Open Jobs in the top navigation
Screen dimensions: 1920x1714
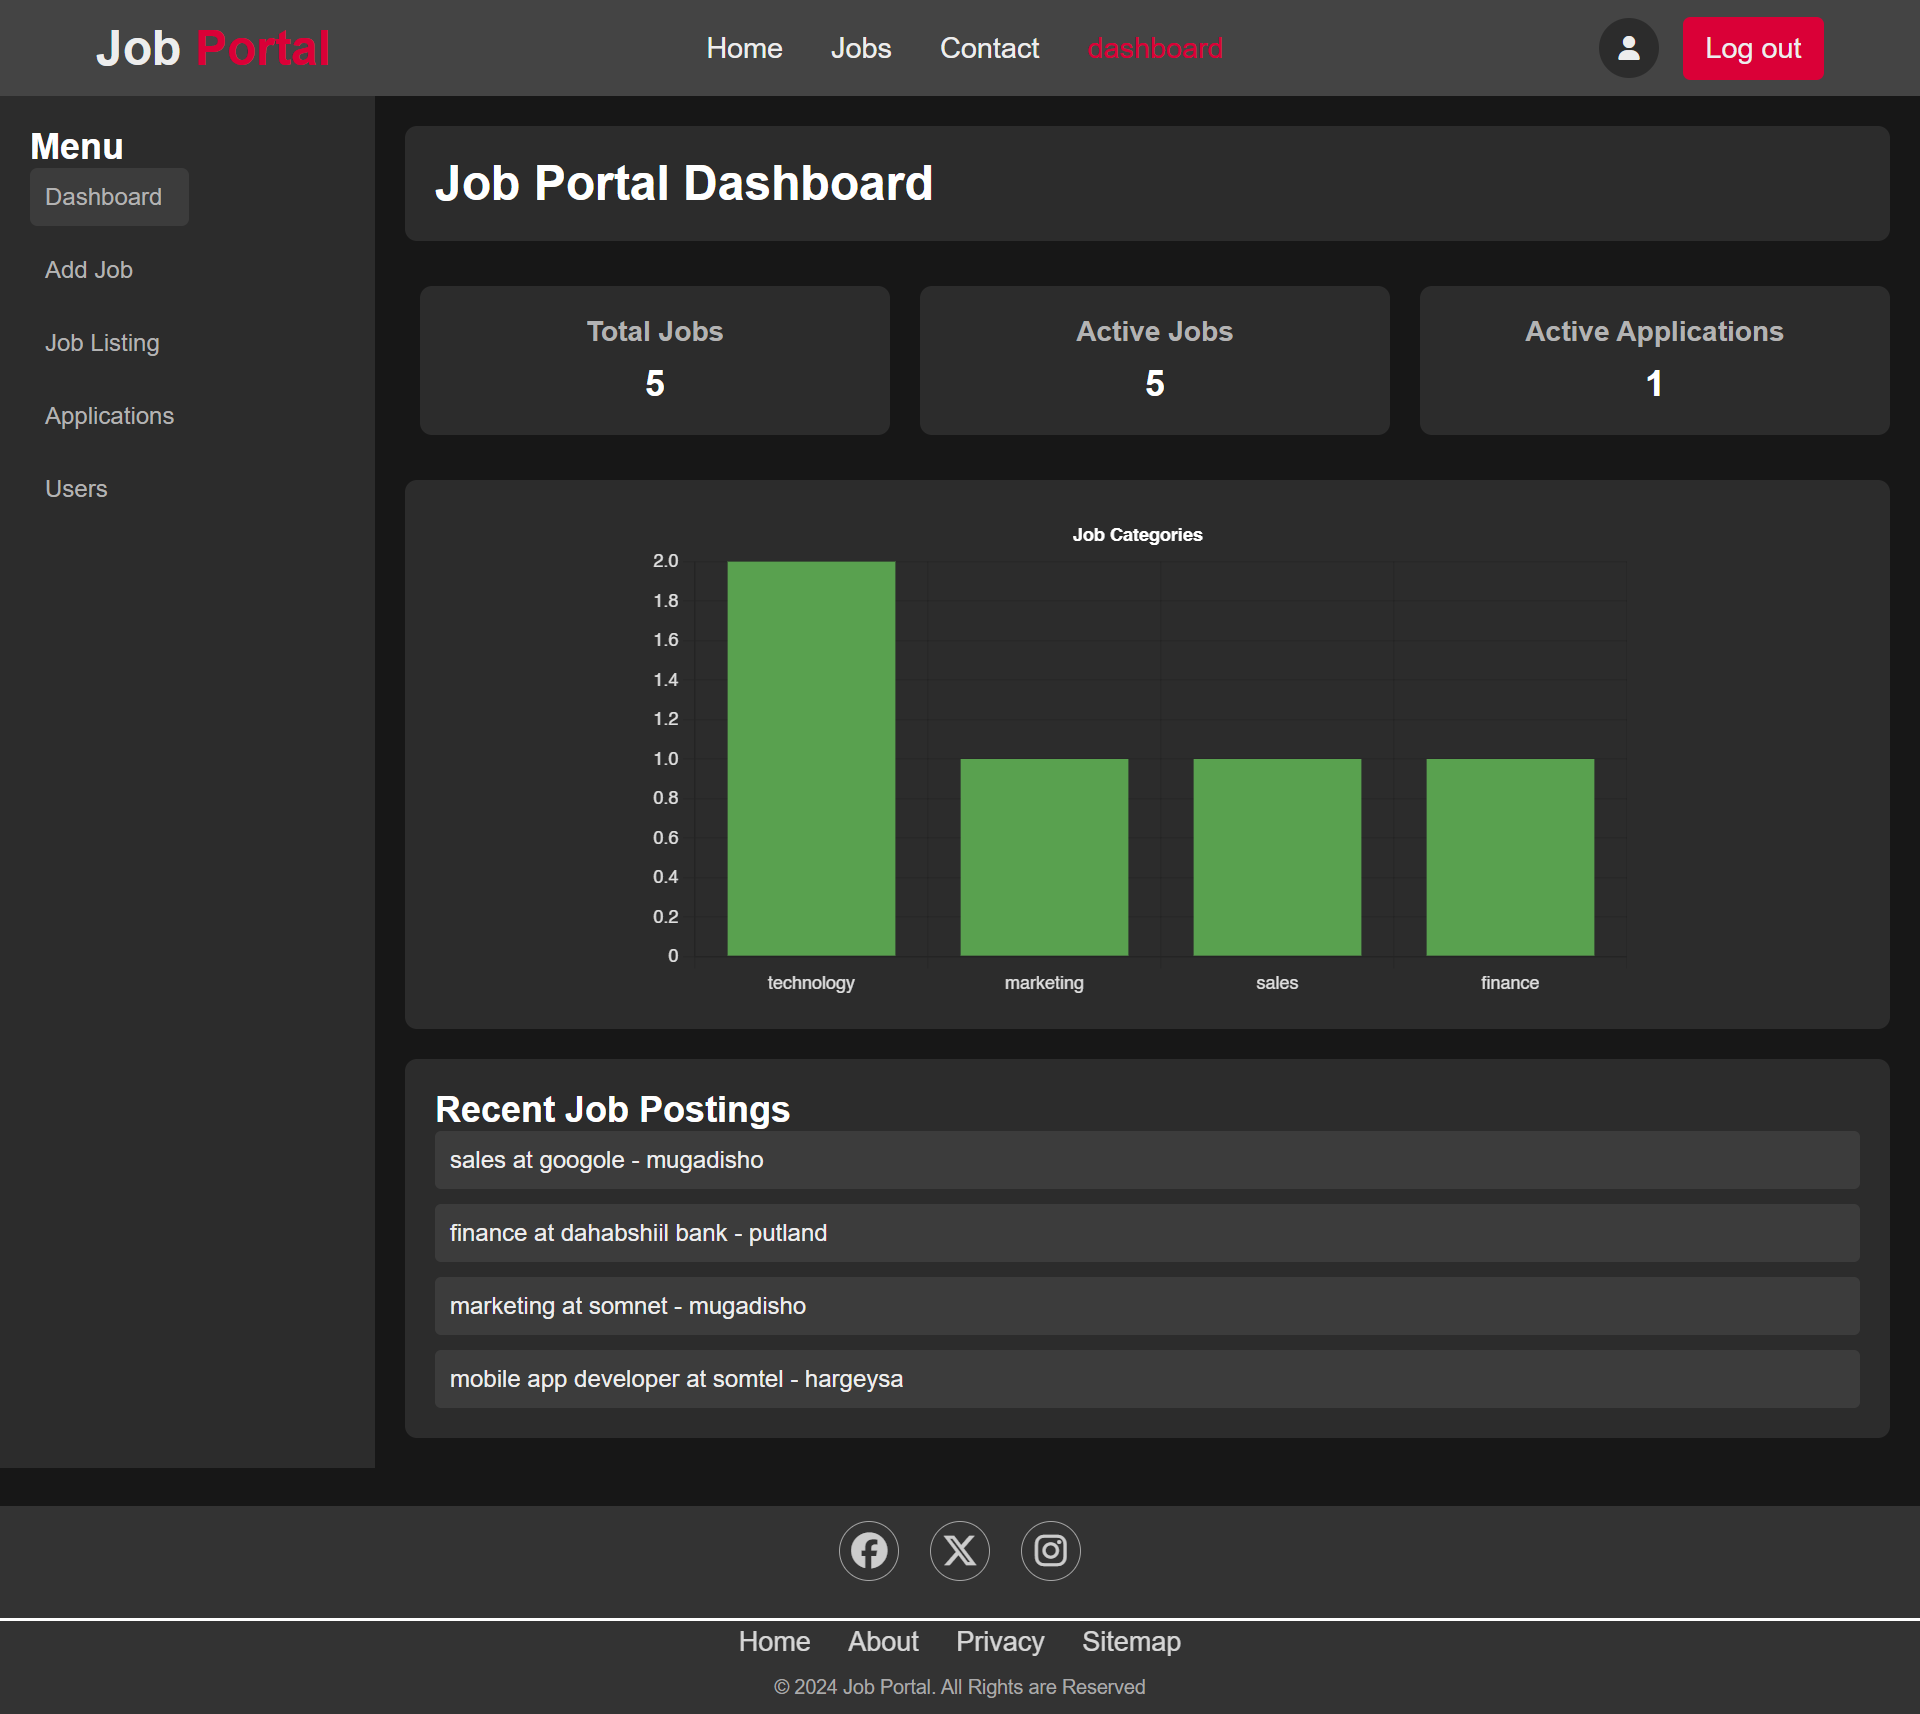click(x=860, y=48)
